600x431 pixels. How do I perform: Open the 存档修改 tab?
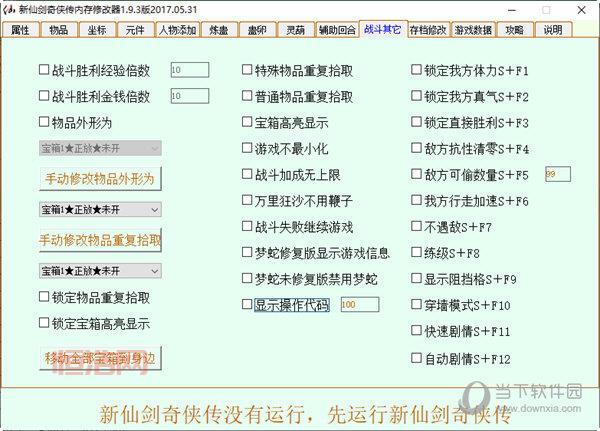[x=428, y=30]
